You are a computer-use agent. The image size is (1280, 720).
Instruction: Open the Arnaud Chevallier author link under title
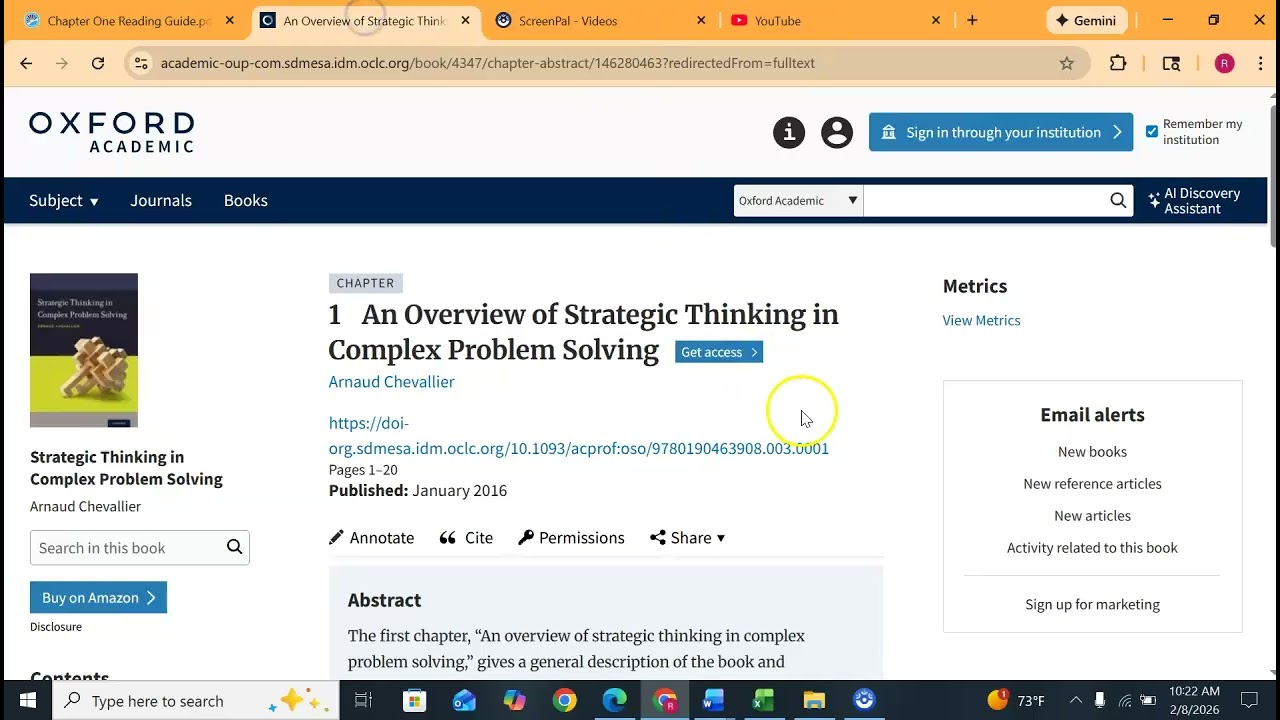point(391,381)
